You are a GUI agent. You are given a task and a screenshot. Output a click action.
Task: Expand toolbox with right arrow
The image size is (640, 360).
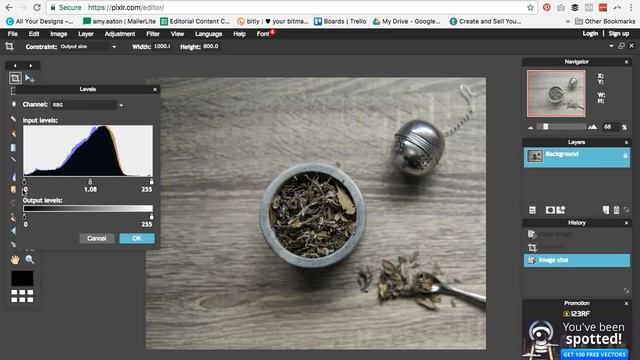coord(31,65)
